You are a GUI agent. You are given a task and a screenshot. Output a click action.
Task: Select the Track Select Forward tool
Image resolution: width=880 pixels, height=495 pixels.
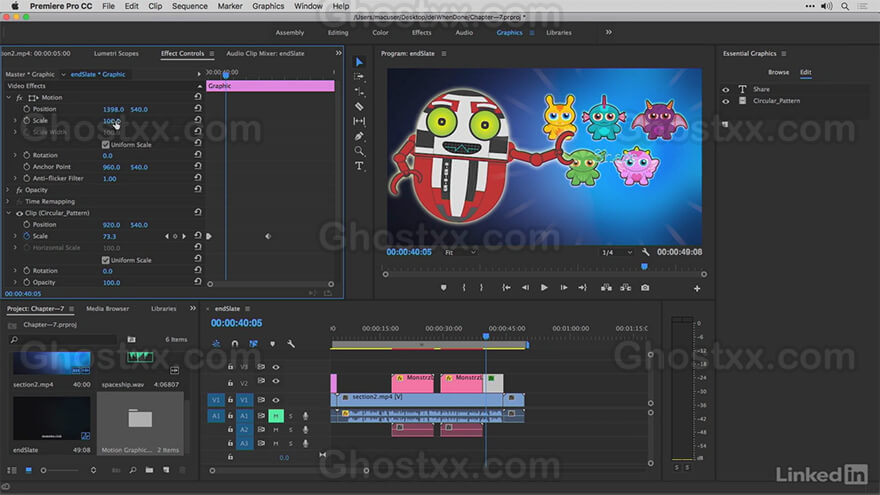tap(359, 76)
